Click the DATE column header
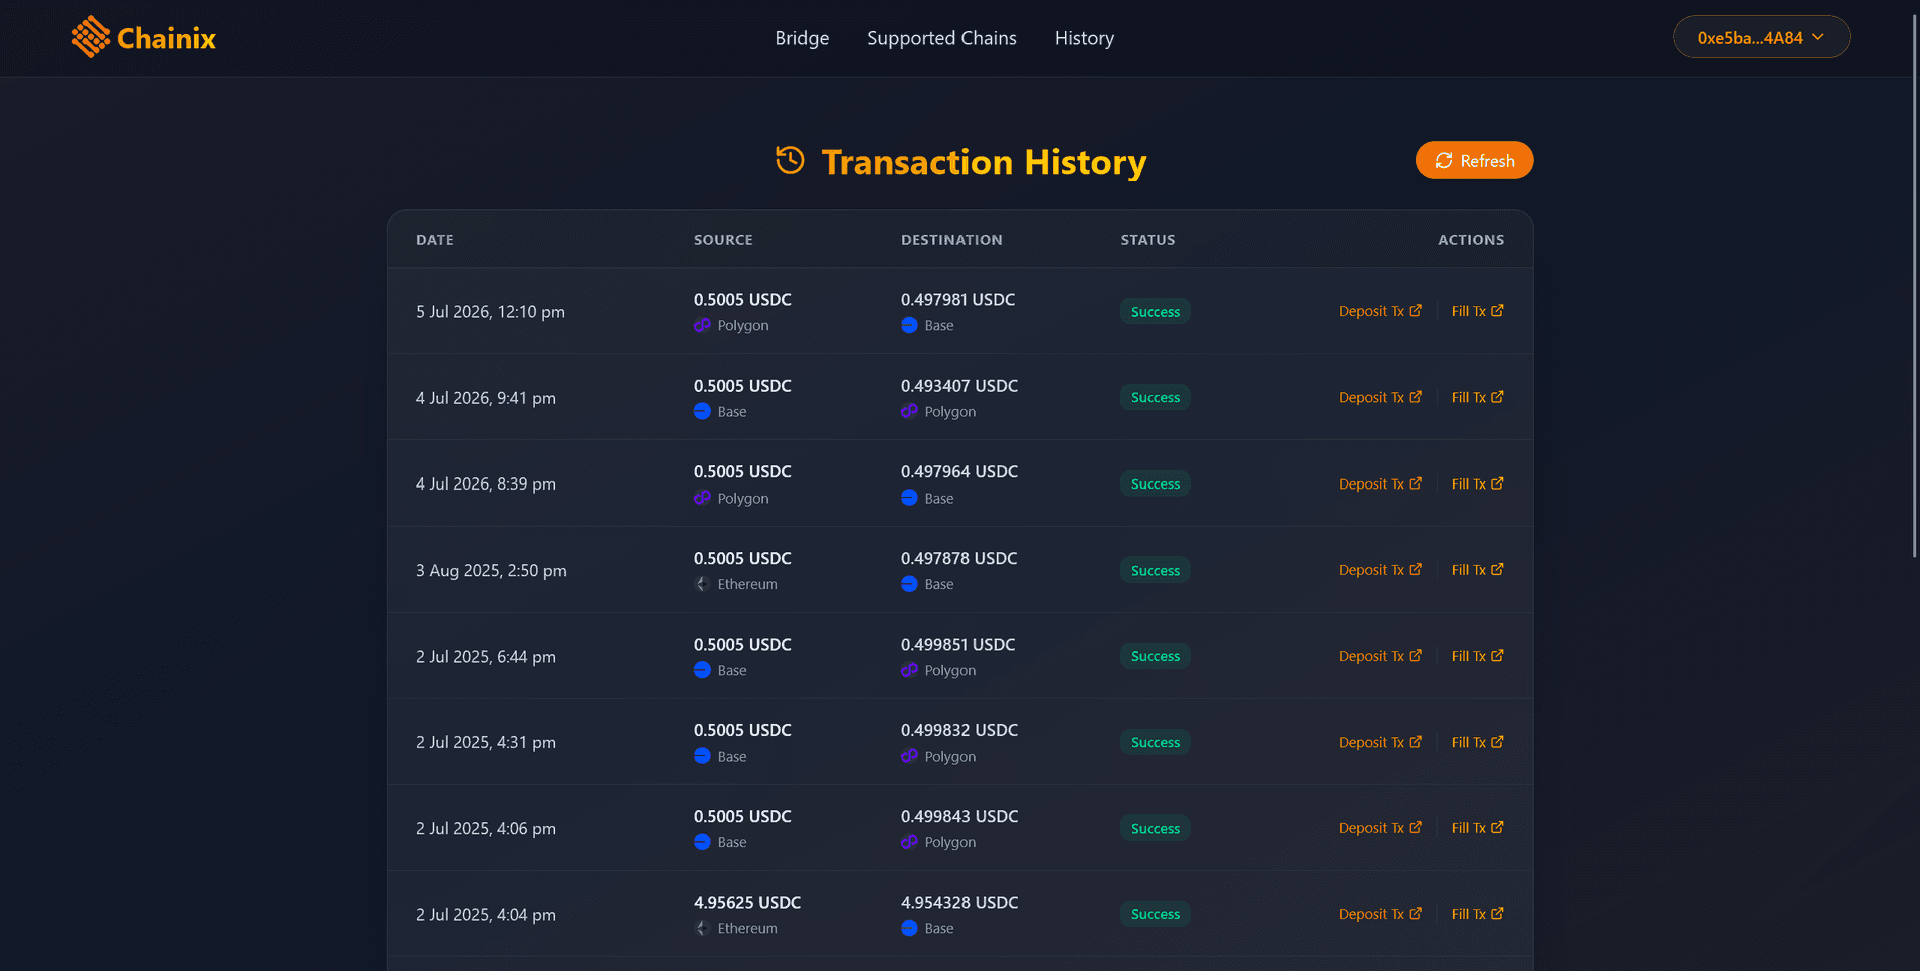 coord(435,240)
